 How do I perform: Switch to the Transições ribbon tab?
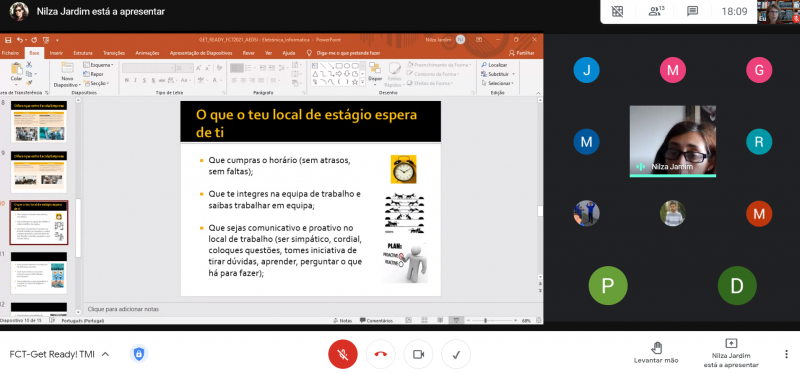coord(114,53)
